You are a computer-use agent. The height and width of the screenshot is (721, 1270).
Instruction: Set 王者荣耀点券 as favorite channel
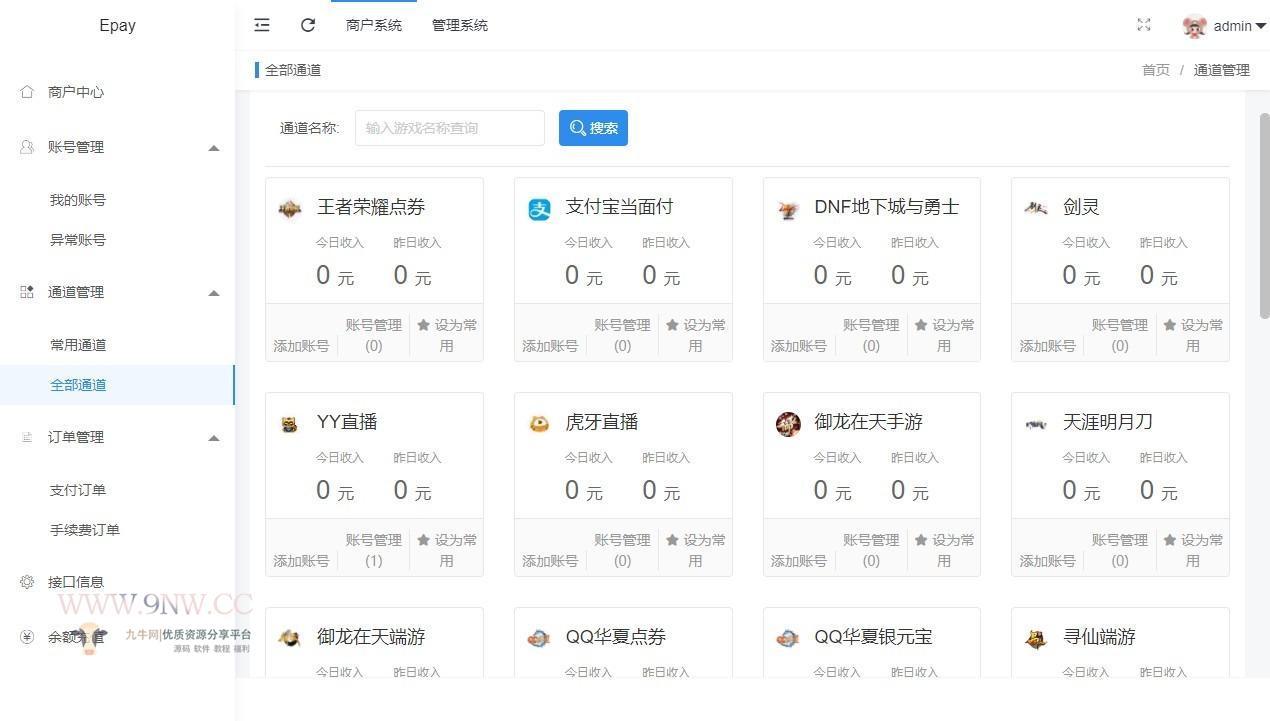click(447, 335)
